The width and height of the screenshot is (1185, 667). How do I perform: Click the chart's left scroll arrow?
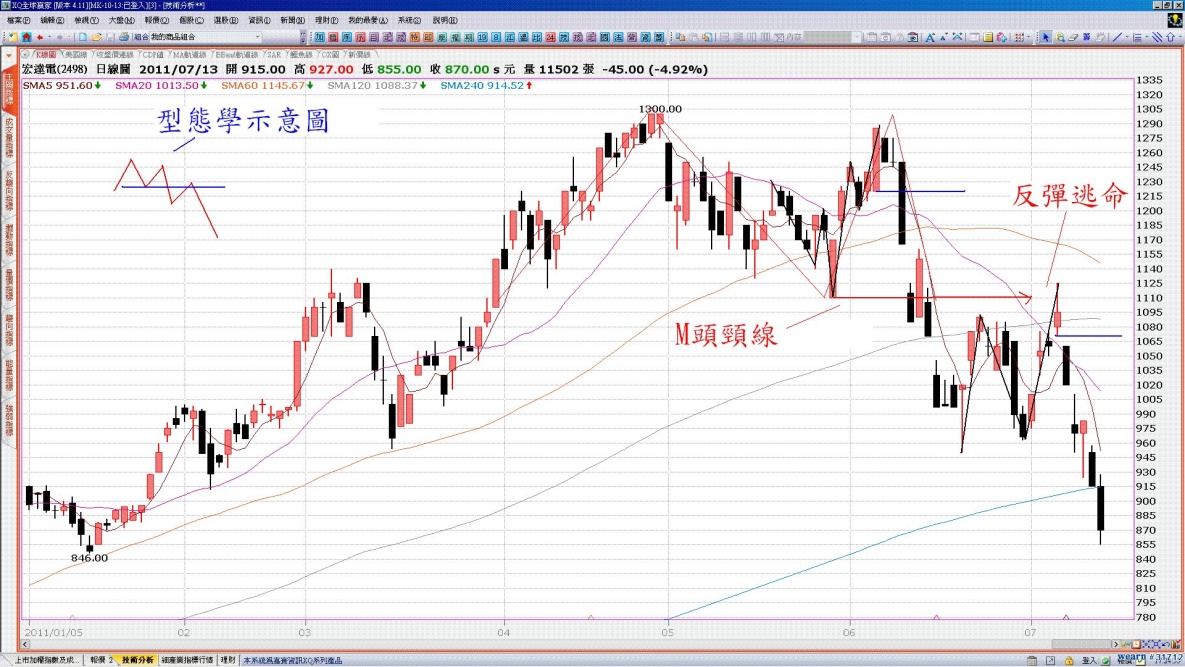coord(26,644)
